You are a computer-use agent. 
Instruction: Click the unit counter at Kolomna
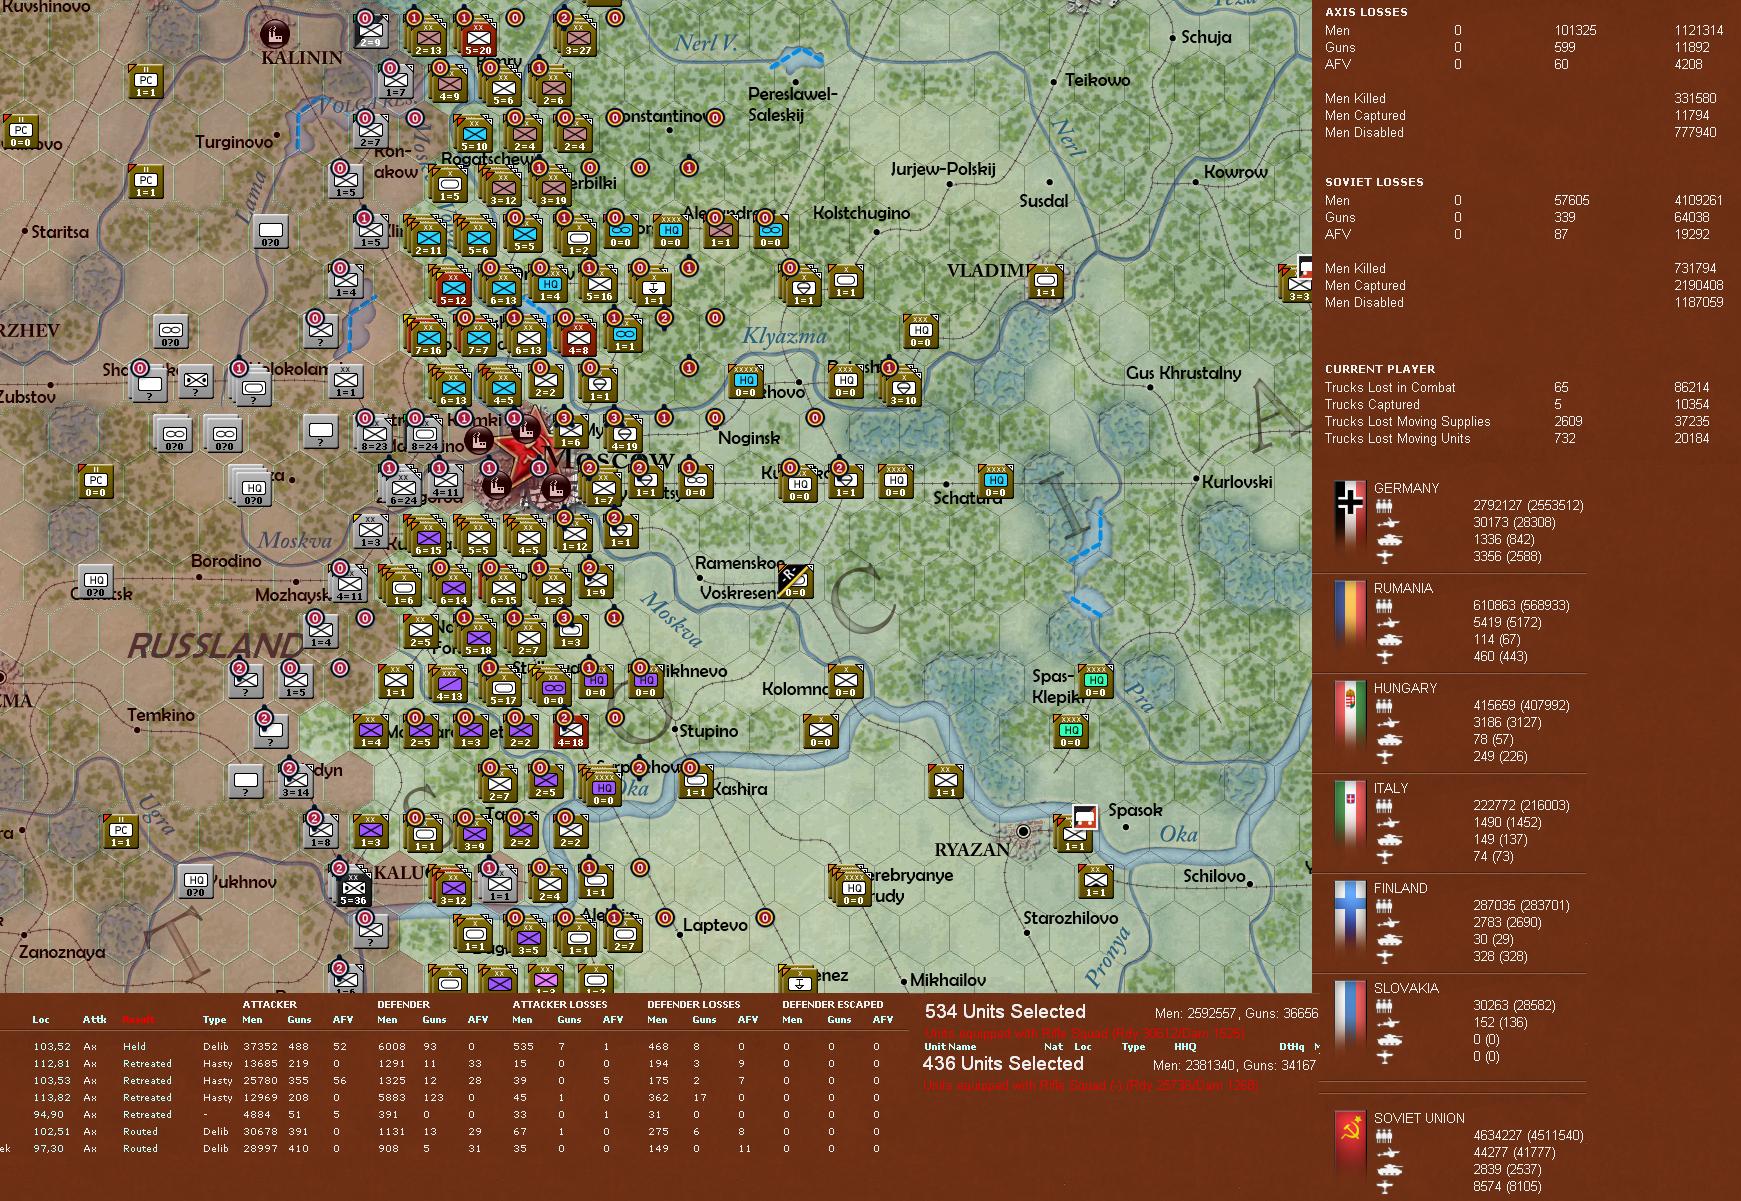coord(846,680)
